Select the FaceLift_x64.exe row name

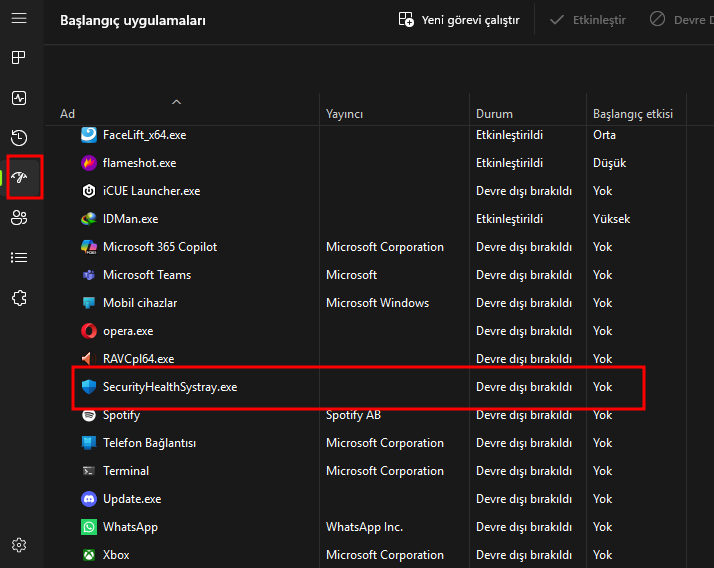[x=144, y=135]
